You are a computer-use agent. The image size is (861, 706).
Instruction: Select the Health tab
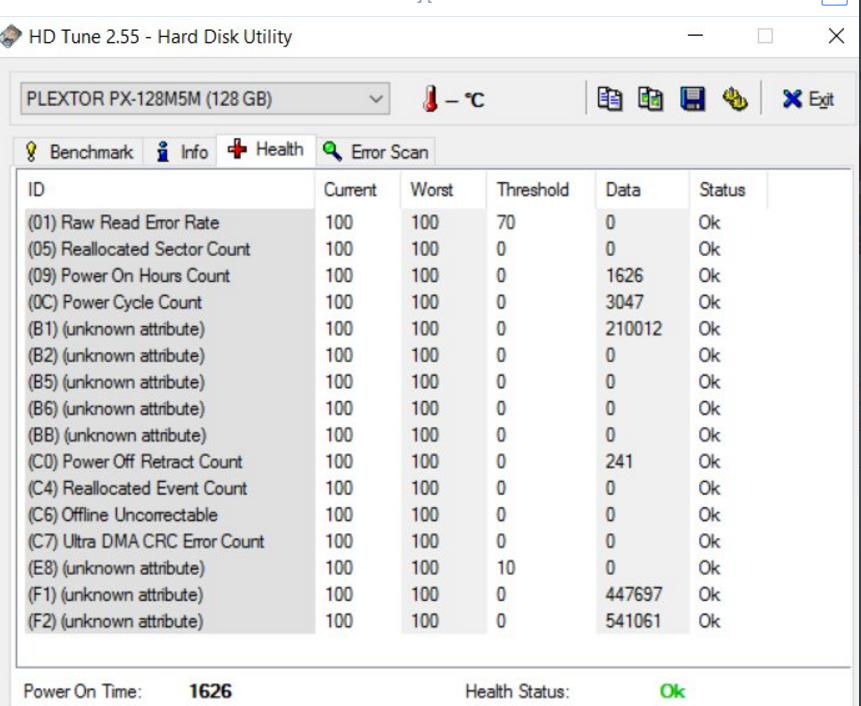click(266, 149)
